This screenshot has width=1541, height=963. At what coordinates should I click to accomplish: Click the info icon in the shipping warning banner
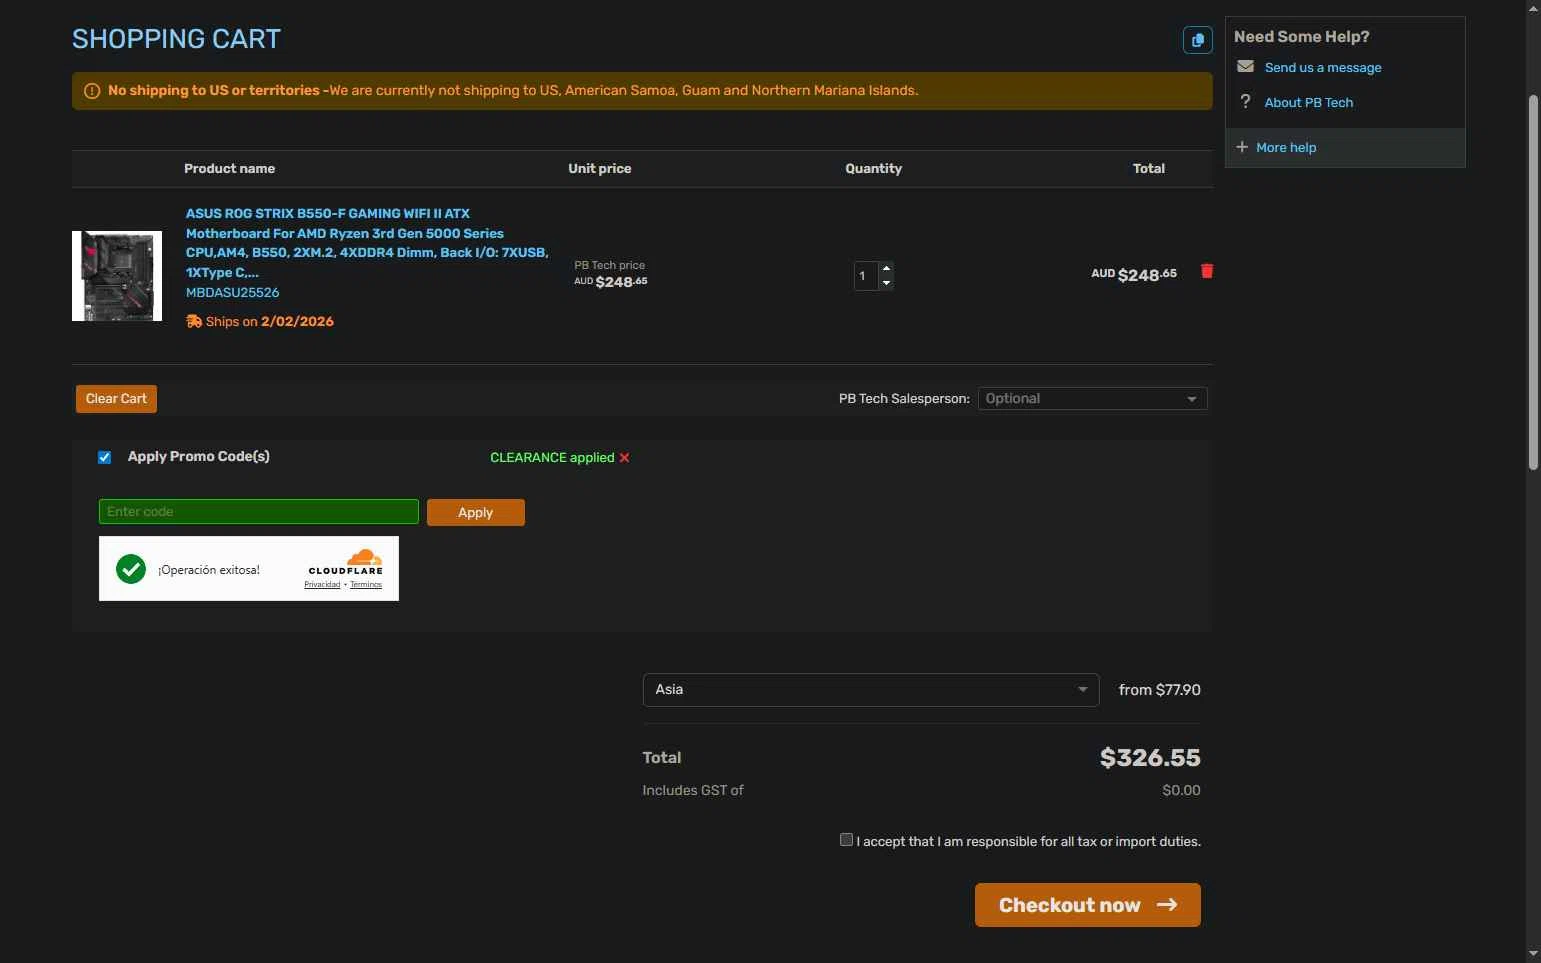pyautogui.click(x=92, y=91)
